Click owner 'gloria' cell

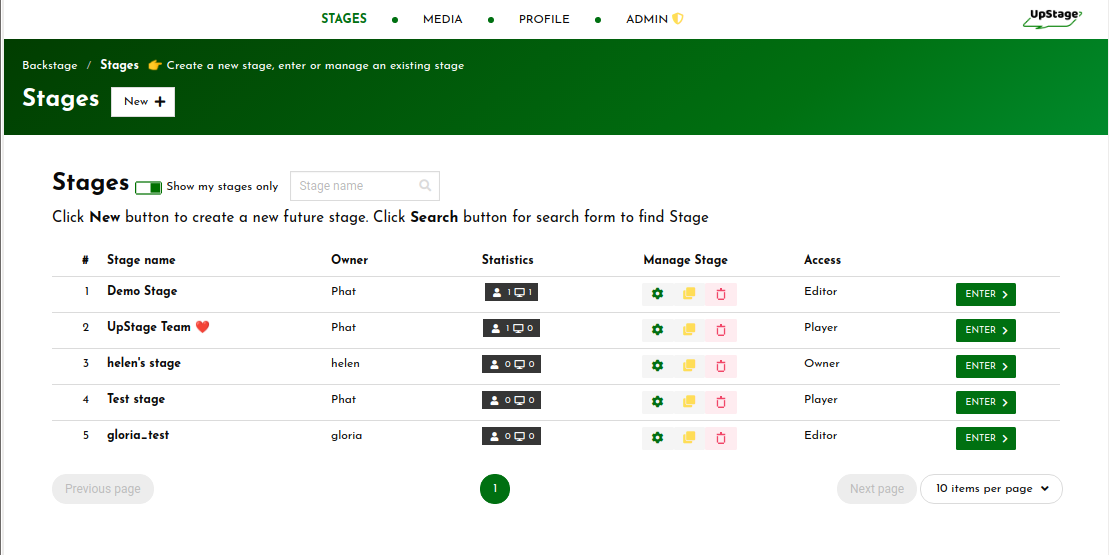click(347, 436)
